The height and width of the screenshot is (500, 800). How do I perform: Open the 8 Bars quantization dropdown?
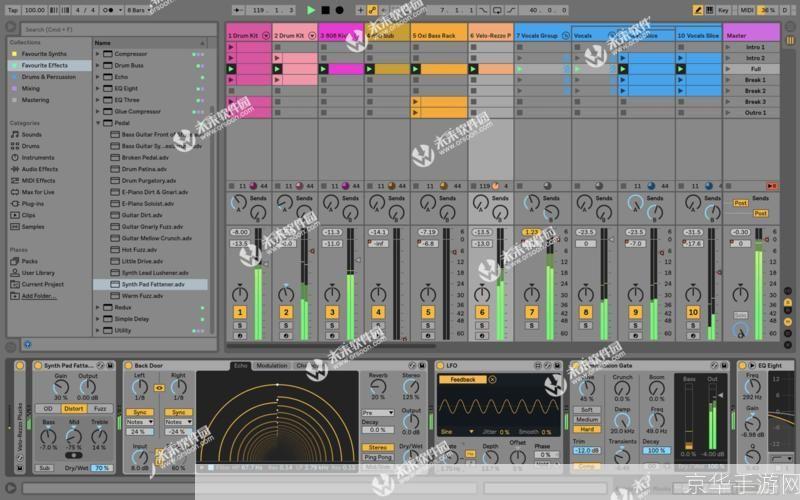click(x=136, y=10)
